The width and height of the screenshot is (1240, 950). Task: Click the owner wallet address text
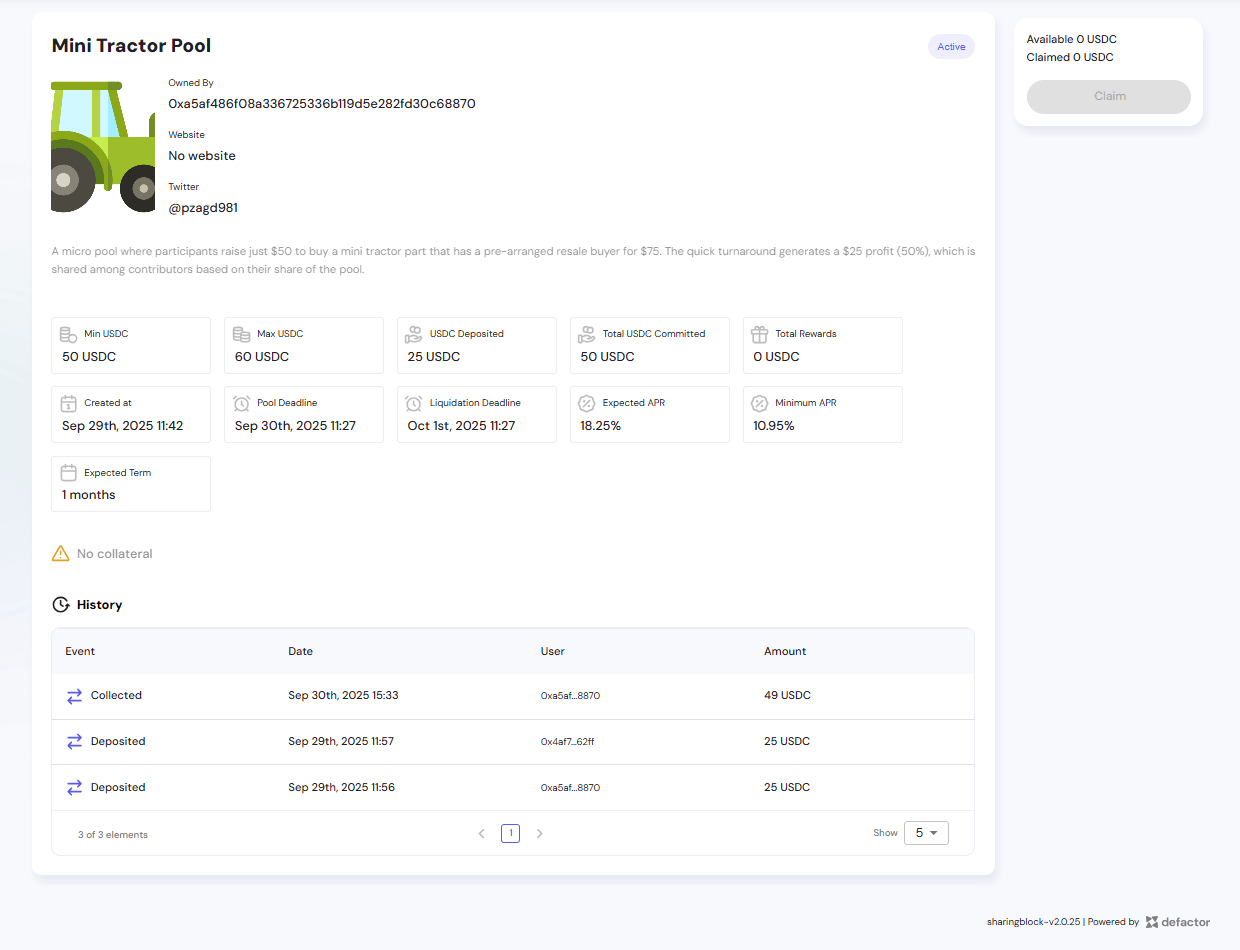(x=321, y=104)
